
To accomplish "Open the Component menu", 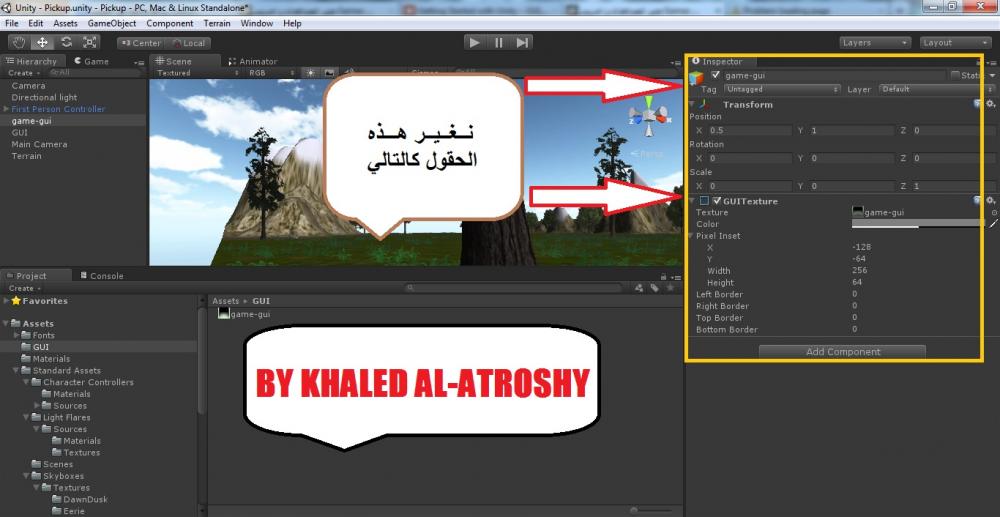I will pos(170,23).
